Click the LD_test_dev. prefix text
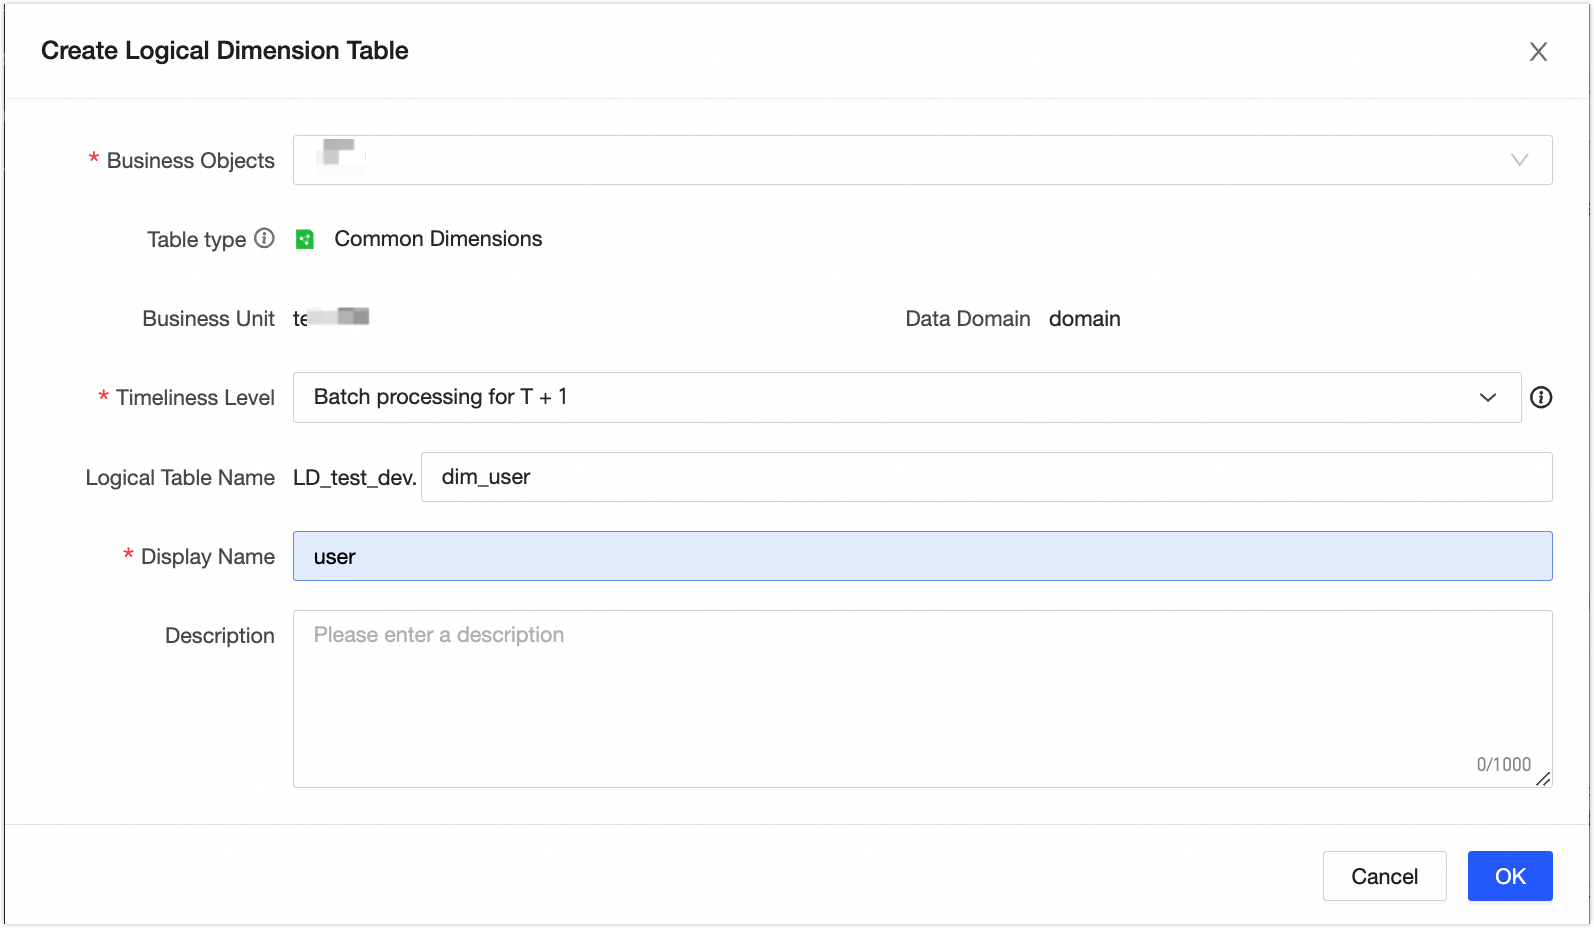The height and width of the screenshot is (928, 1594). tap(354, 478)
